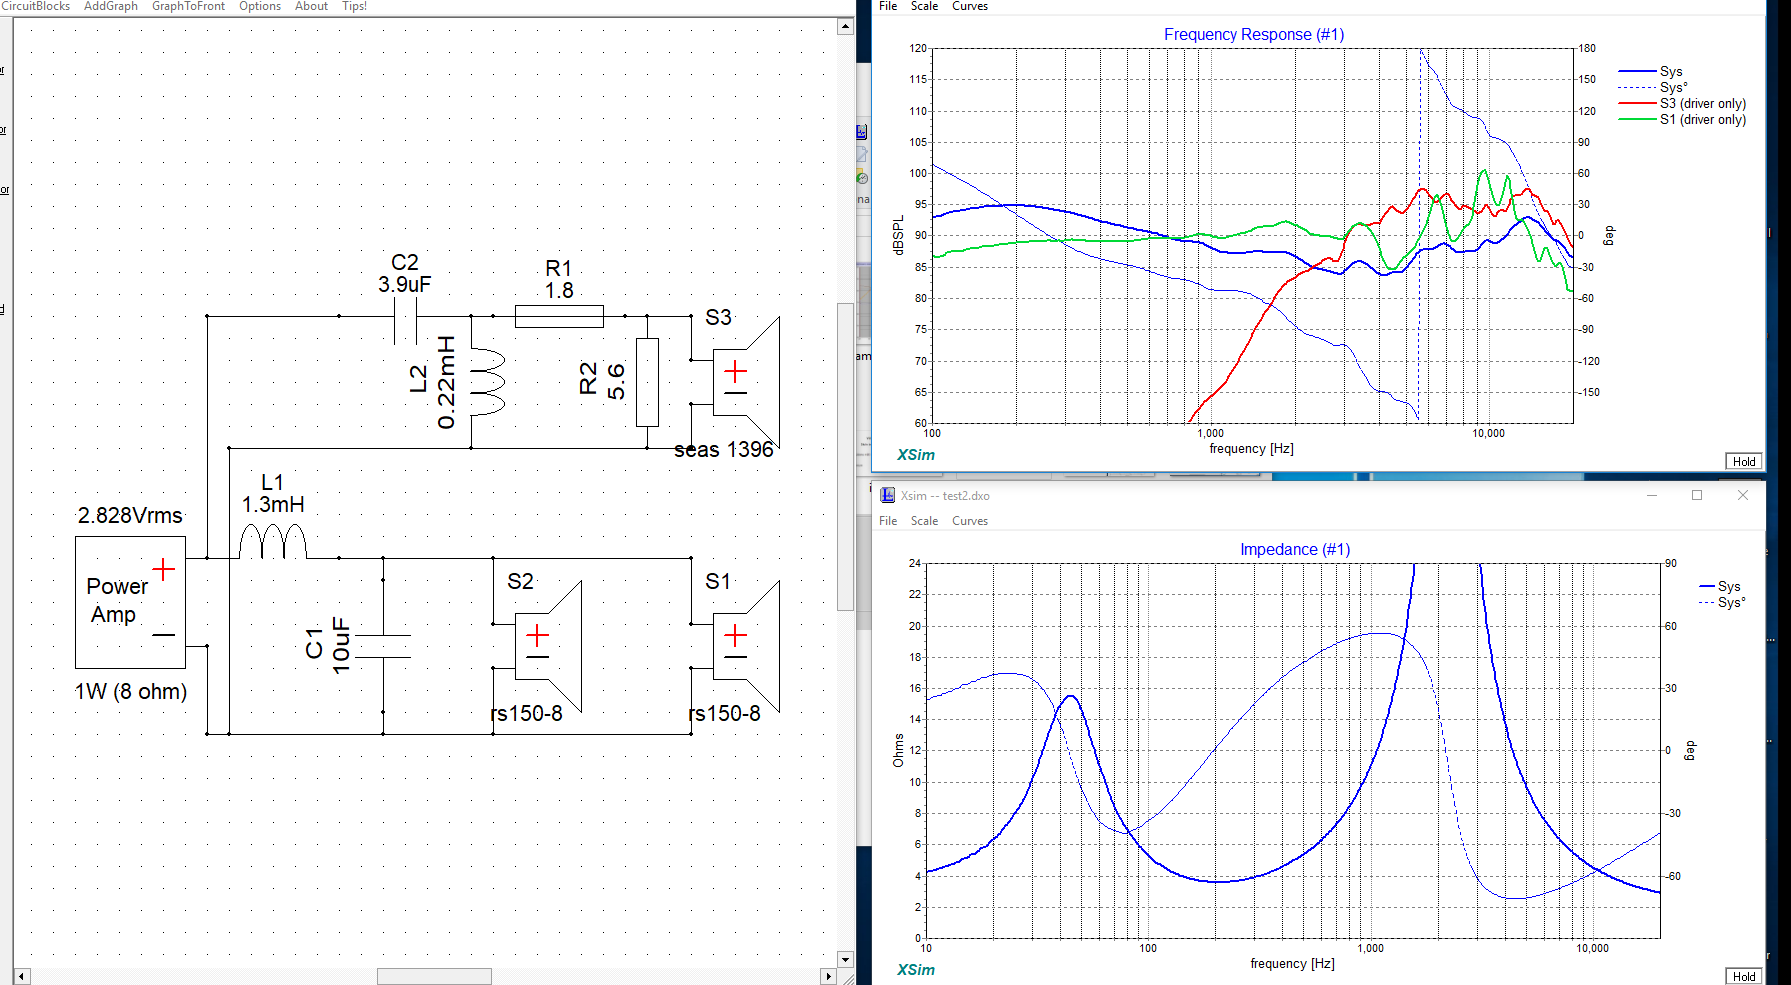Screen dimensions: 1791x985
Task: Click the Tips! menu item
Action: [x=354, y=6]
